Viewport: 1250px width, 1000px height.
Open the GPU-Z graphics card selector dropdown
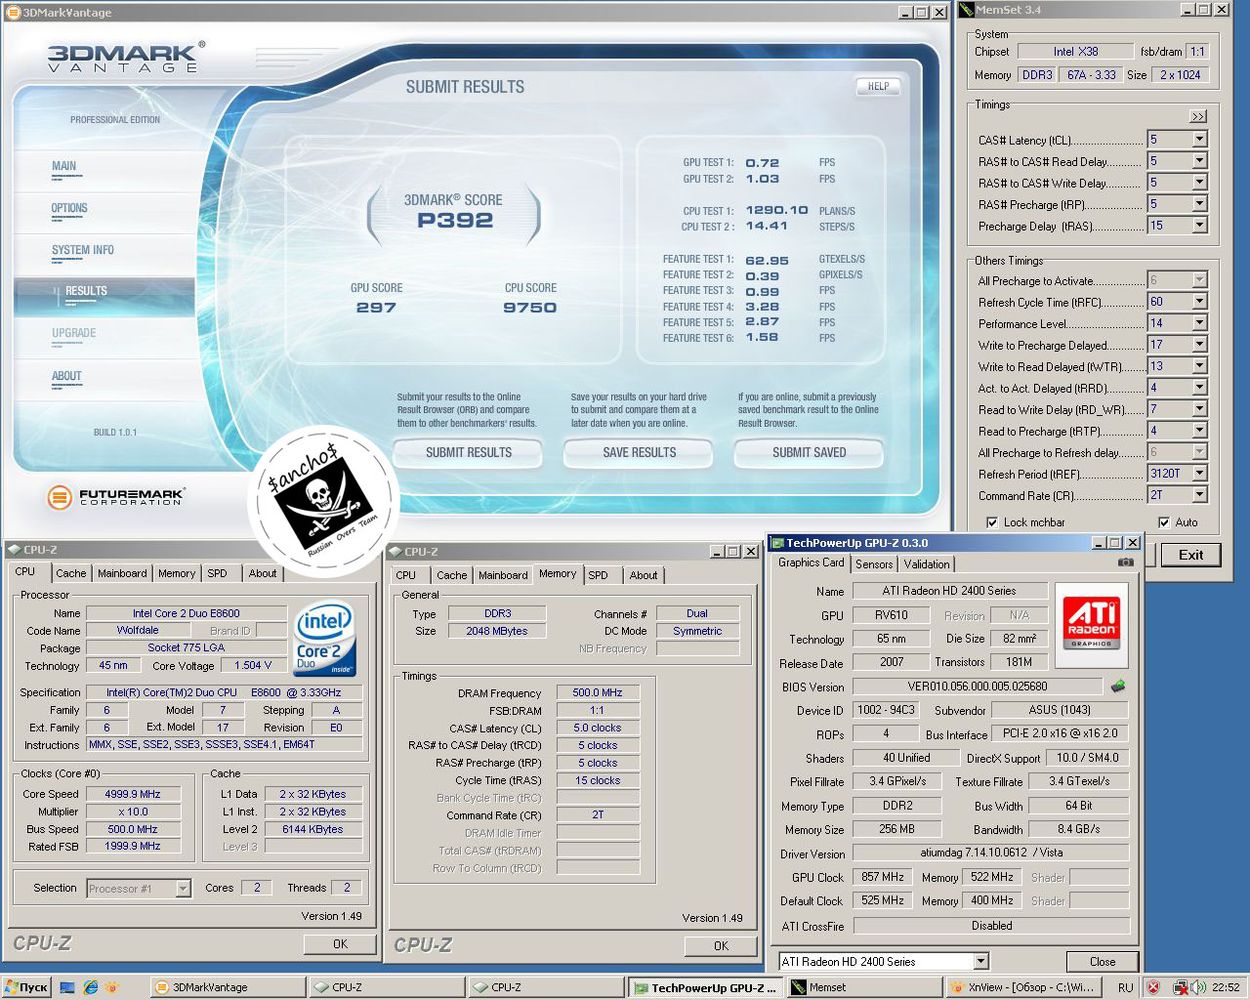tap(981, 961)
